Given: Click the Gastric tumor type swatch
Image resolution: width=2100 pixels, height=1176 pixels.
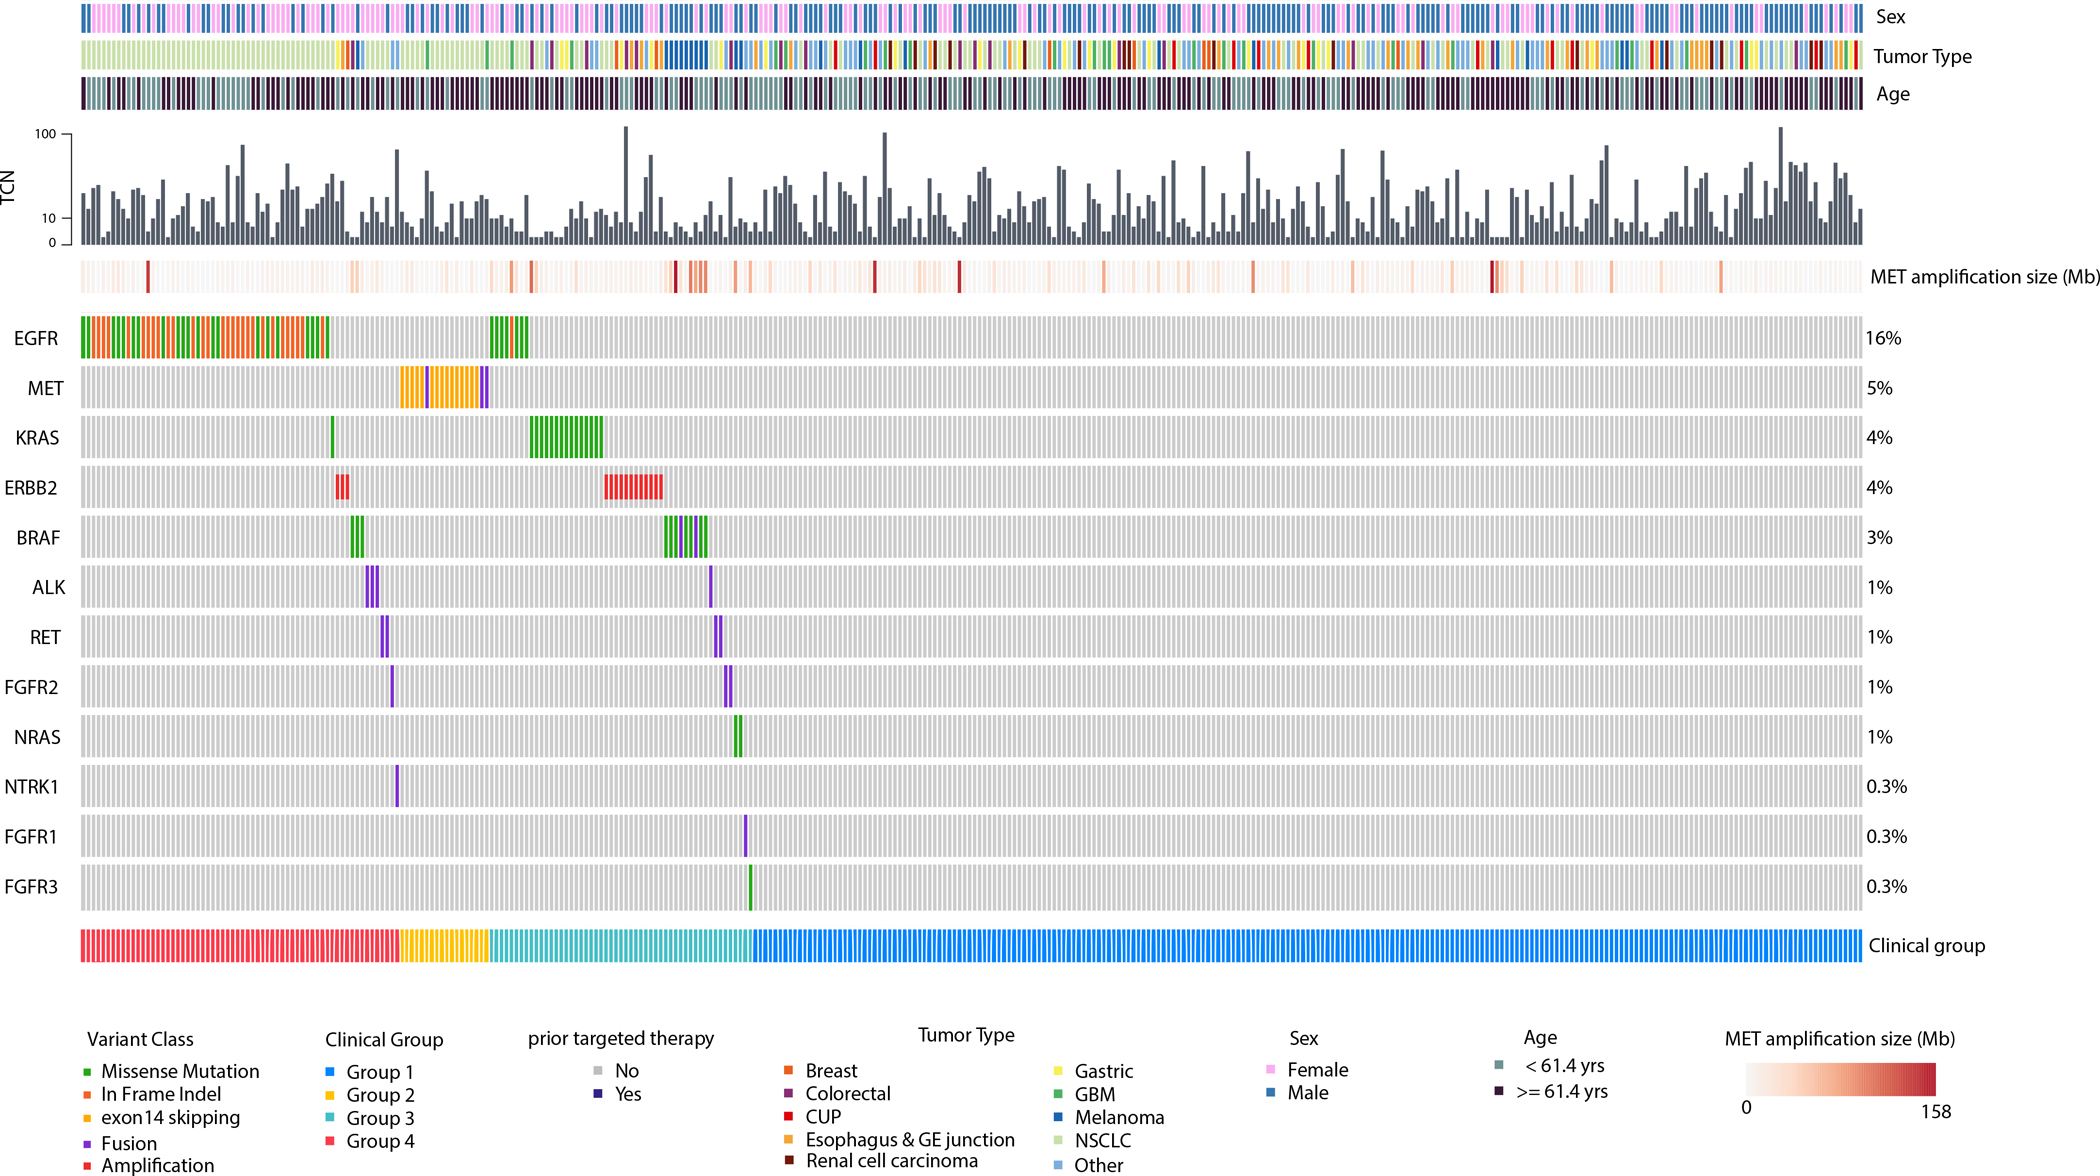Looking at the screenshot, I should pyautogui.click(x=1058, y=1072).
